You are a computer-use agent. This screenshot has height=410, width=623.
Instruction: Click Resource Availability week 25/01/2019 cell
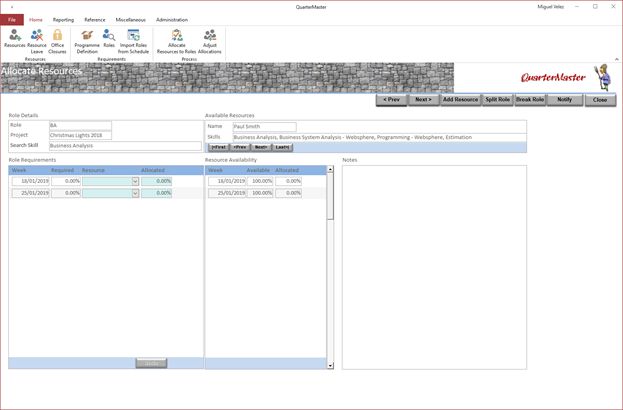pyautogui.click(x=227, y=193)
